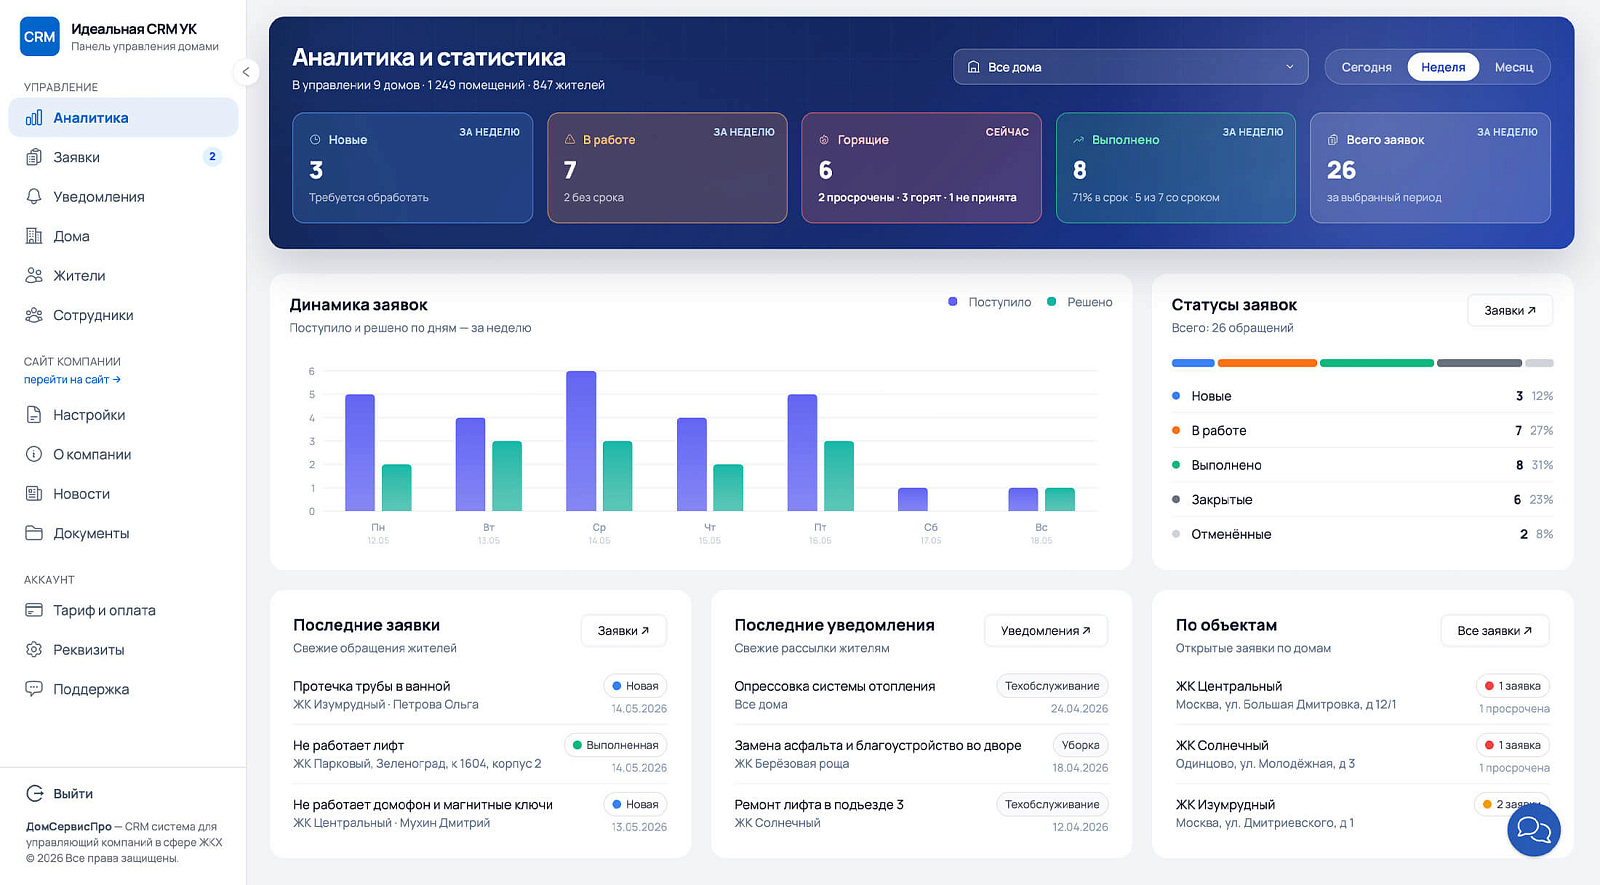Toggle the Решено legend series
Viewport: 1600px width, 885px height.
tap(1080, 302)
